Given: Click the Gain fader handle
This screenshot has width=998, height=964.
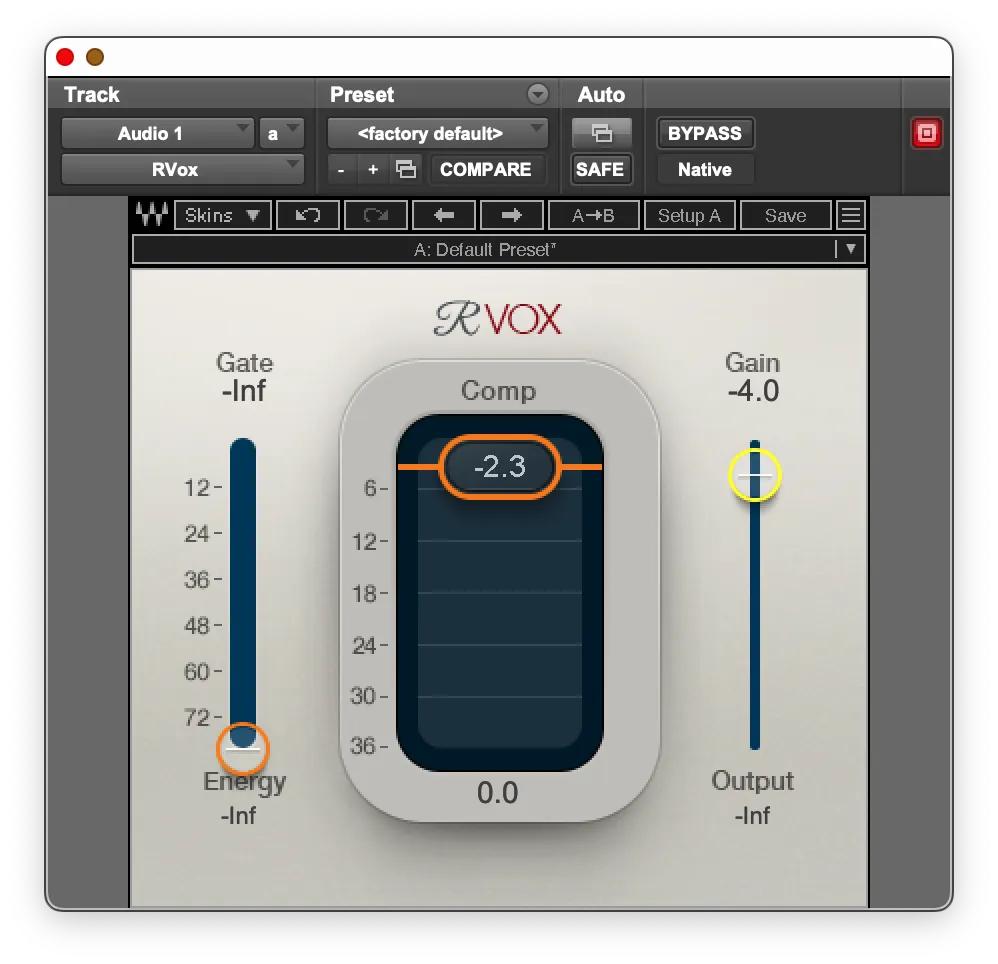Looking at the screenshot, I should point(754,475).
